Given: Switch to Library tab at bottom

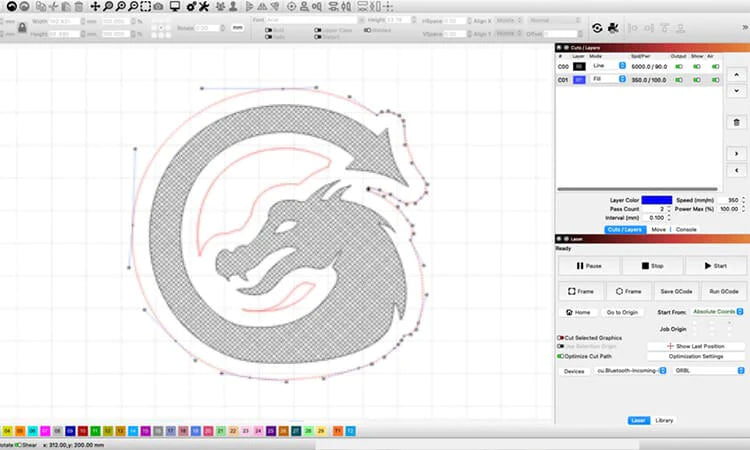Looking at the screenshot, I should click(664, 420).
